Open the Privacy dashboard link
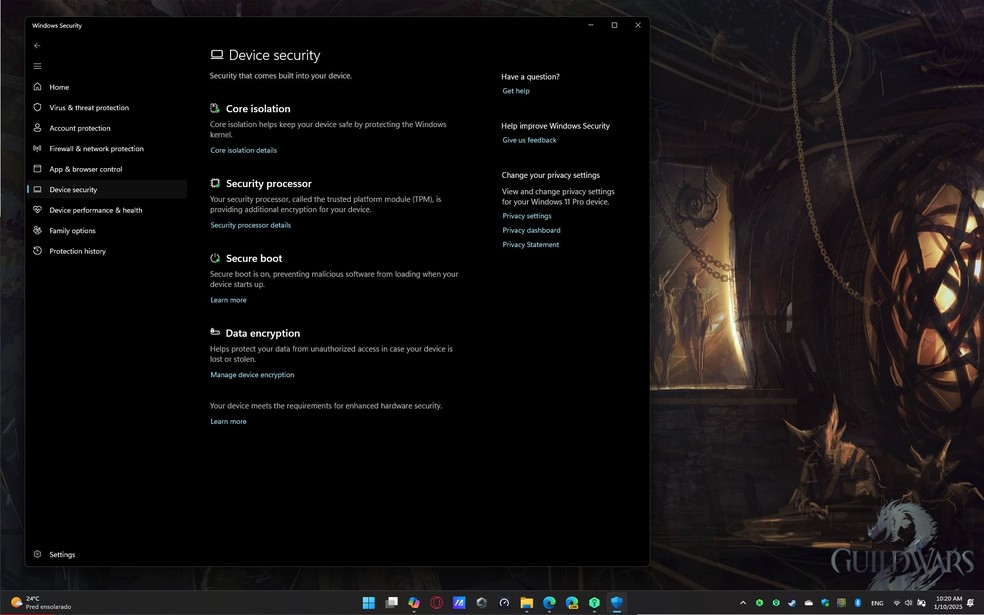Image resolution: width=984 pixels, height=615 pixels. pyautogui.click(x=531, y=230)
